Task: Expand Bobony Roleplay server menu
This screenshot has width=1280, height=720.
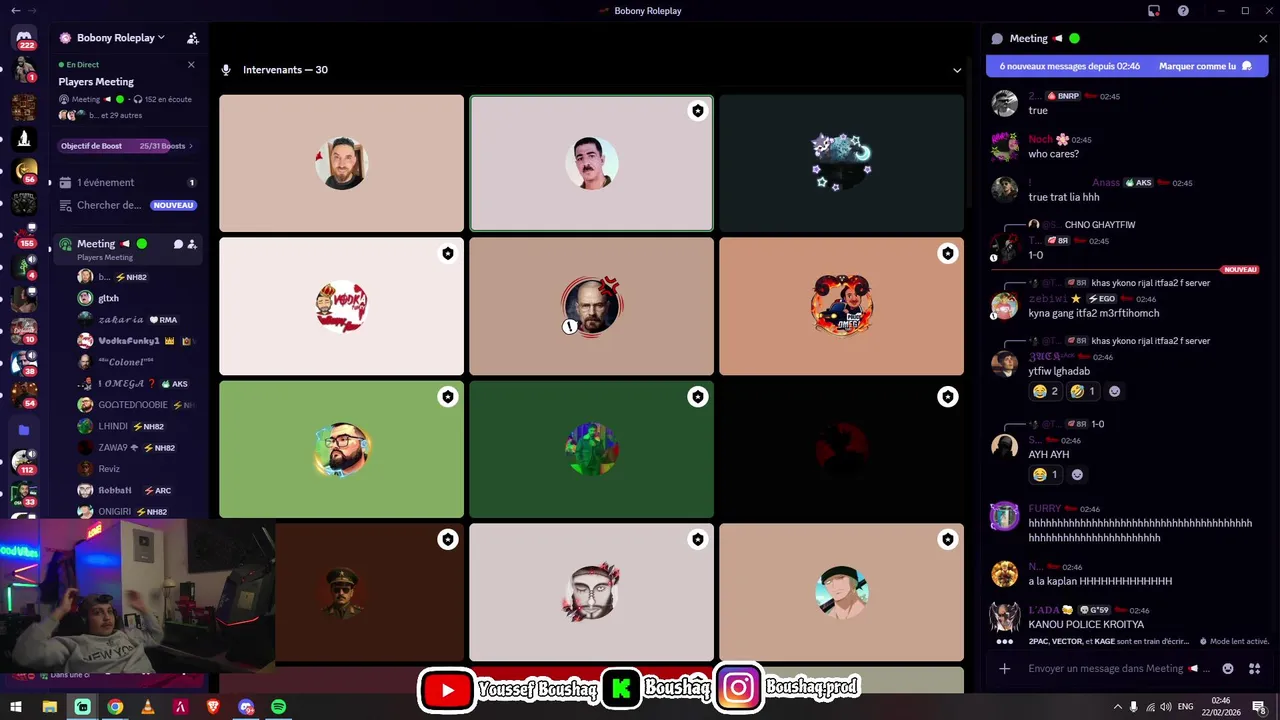Action: [112, 38]
